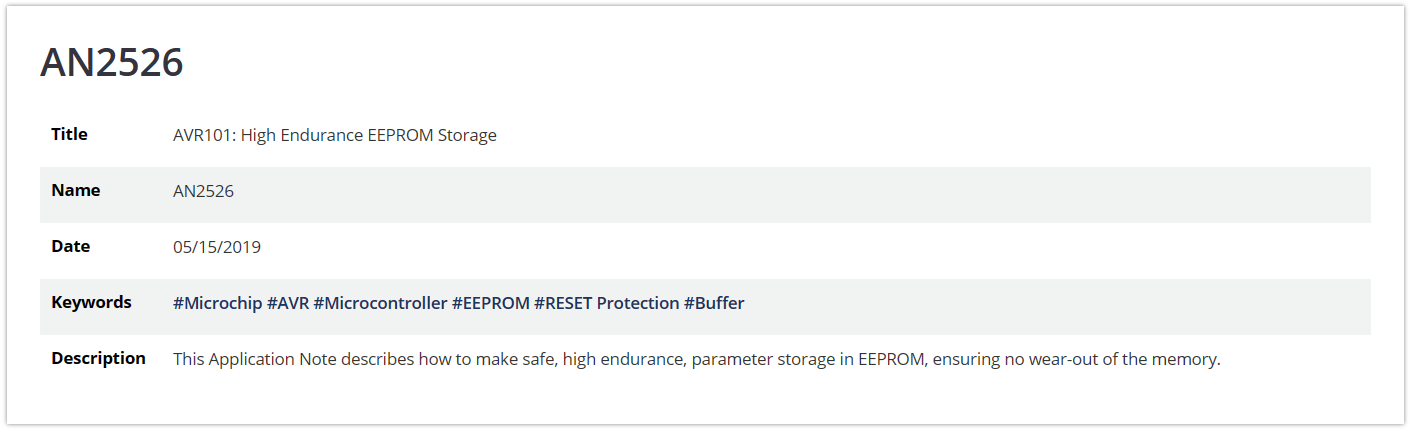This screenshot has width=1412, height=430.
Task: Click the Date row label
Action: [x=71, y=246]
